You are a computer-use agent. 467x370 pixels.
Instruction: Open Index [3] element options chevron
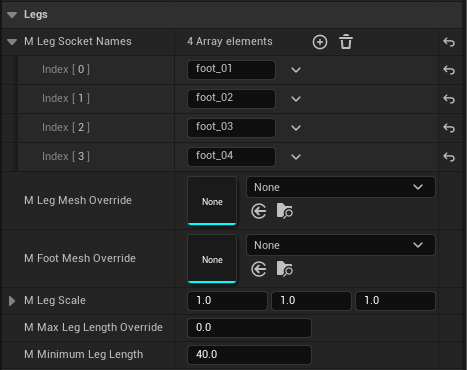[296, 157]
